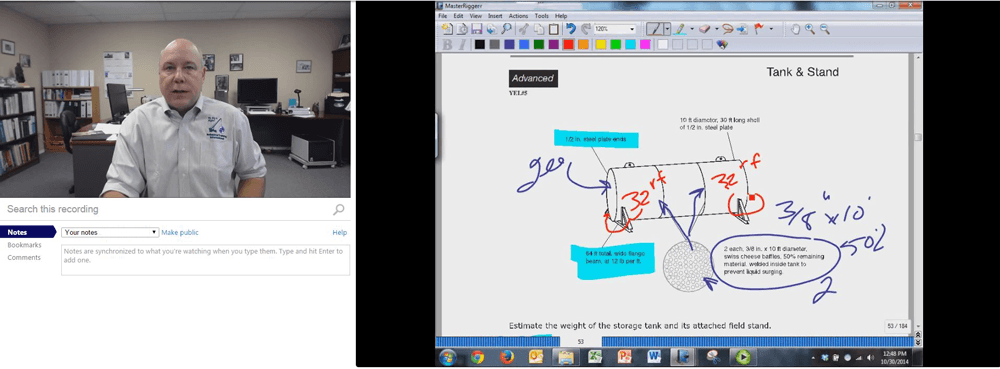Pick the bright green color swatch
The height and width of the screenshot is (369, 1000).
point(615,44)
